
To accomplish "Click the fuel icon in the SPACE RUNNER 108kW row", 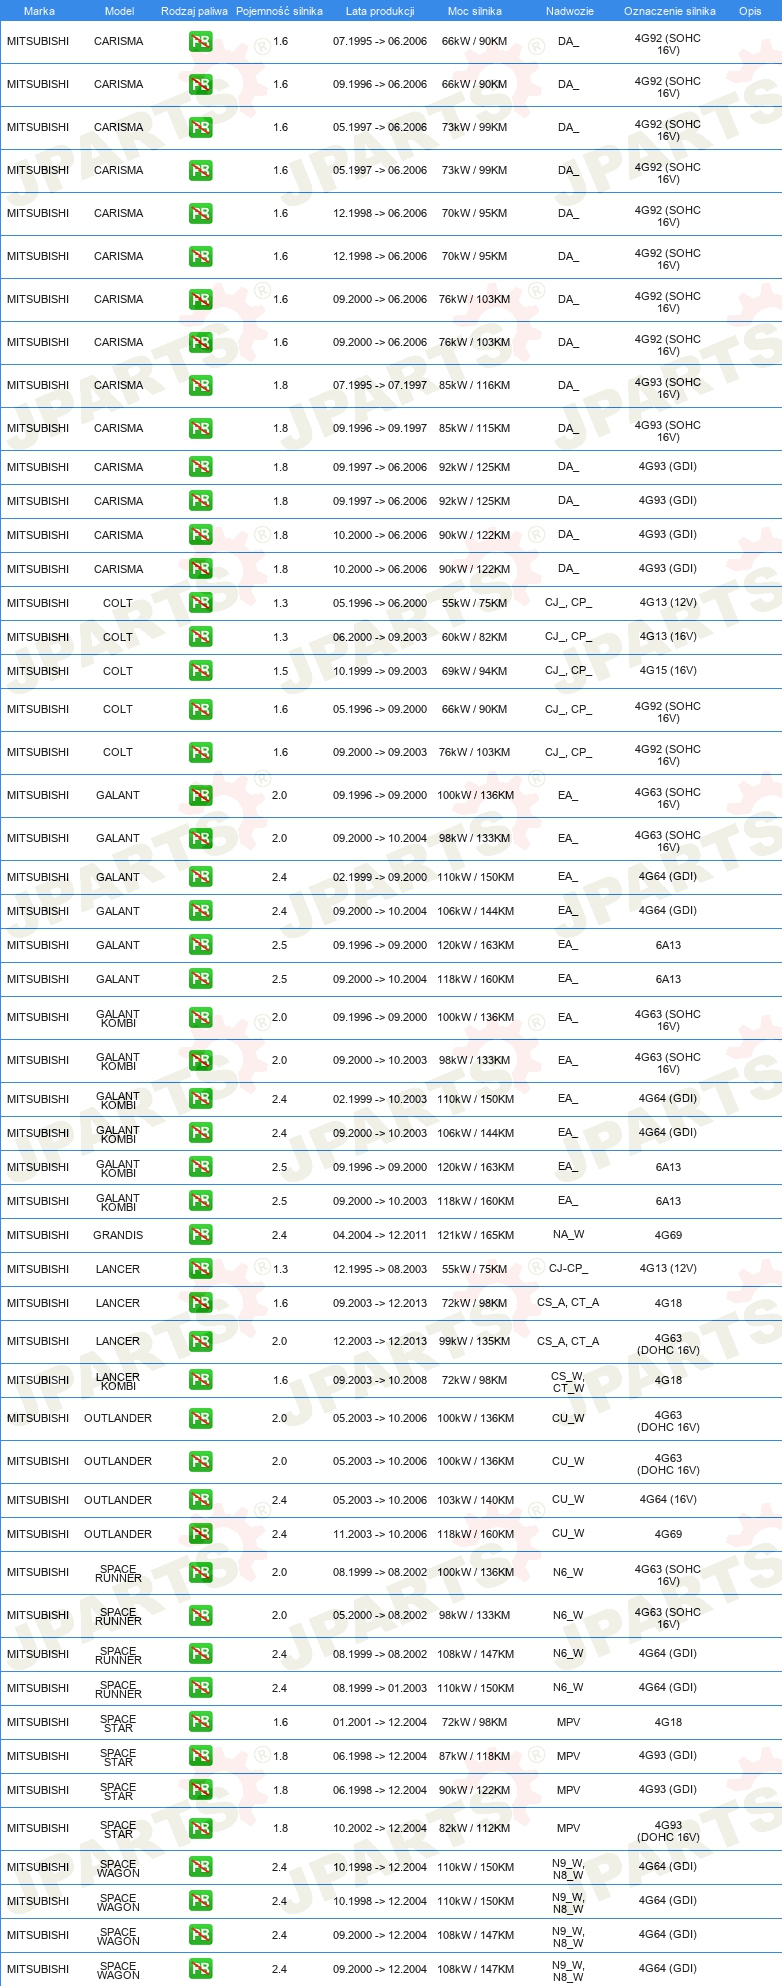I will point(200,1654).
